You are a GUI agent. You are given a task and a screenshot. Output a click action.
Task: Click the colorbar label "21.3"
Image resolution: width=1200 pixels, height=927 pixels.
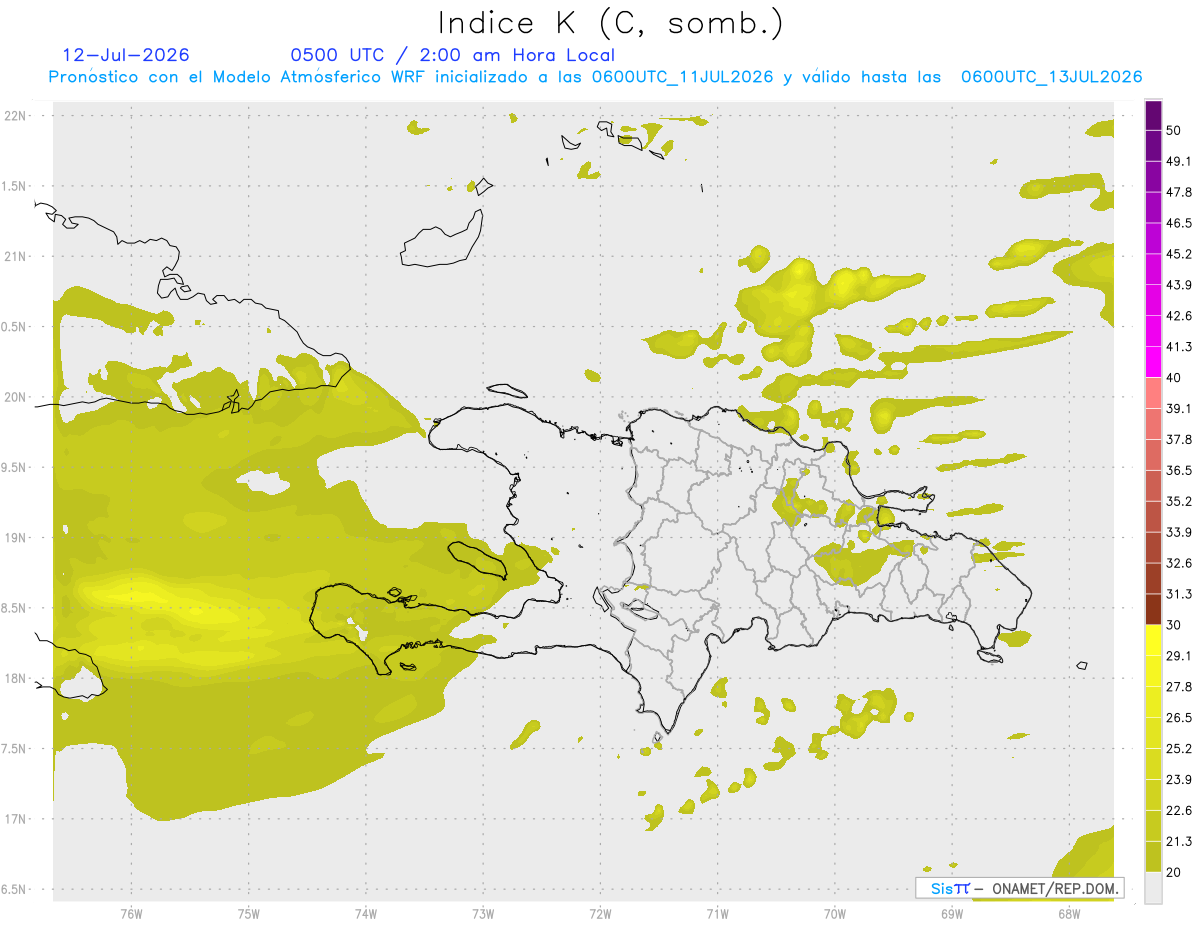(x=1178, y=841)
